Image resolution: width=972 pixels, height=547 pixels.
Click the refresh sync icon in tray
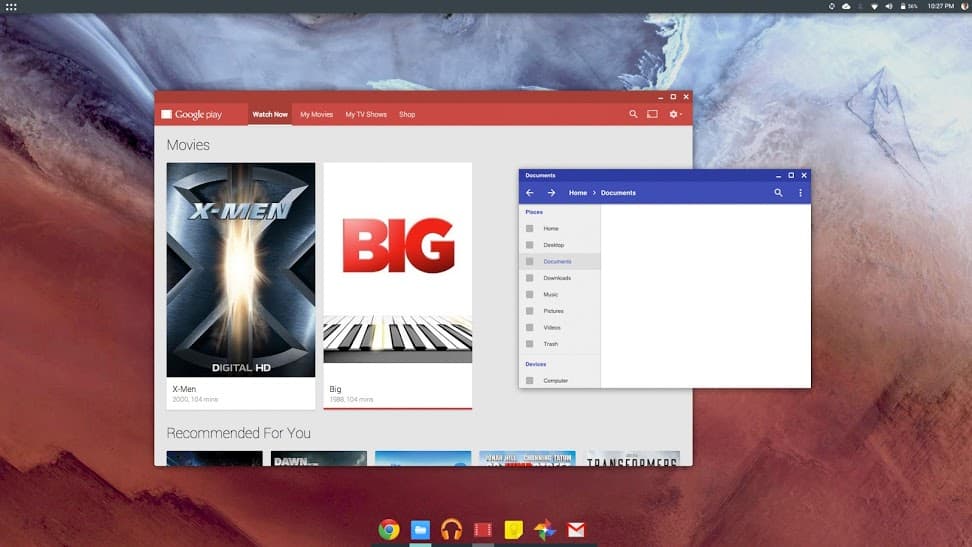tap(832, 6)
